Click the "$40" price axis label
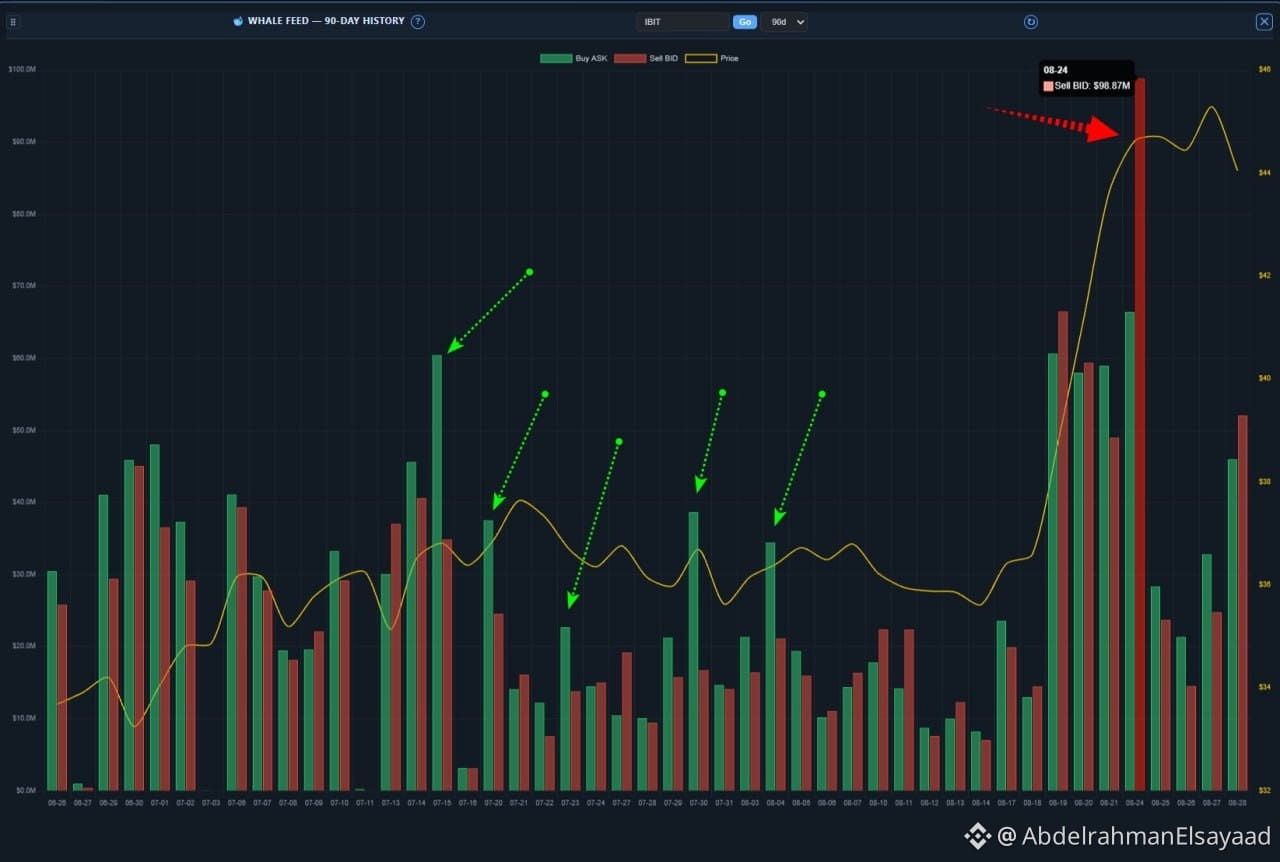 1265,378
